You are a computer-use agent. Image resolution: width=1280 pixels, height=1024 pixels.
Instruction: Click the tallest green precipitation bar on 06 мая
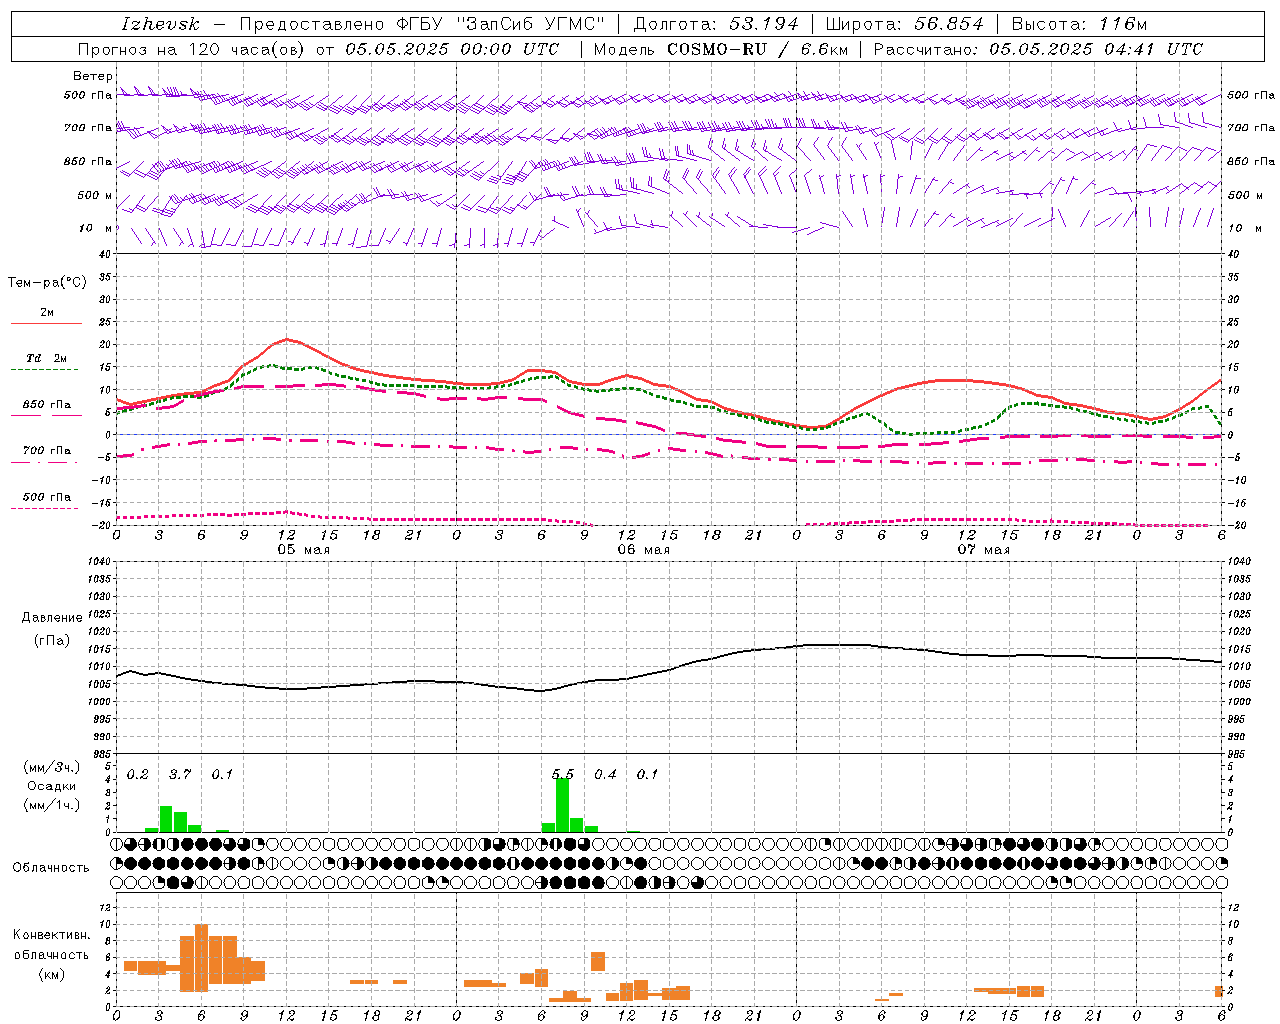(562, 805)
